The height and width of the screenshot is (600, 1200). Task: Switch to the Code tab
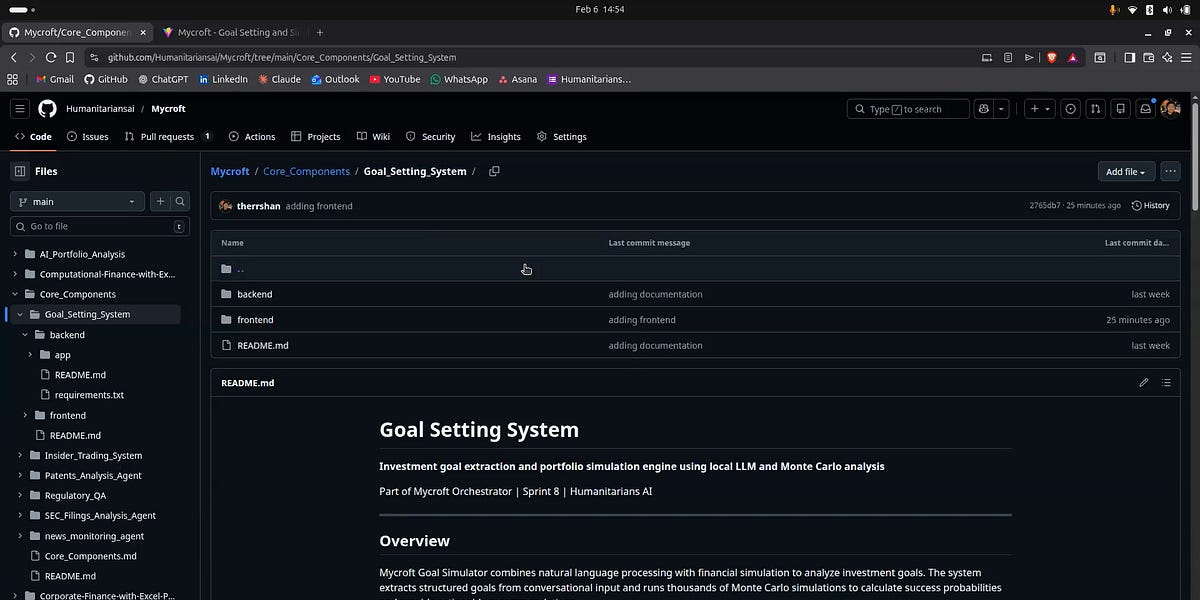(x=33, y=137)
